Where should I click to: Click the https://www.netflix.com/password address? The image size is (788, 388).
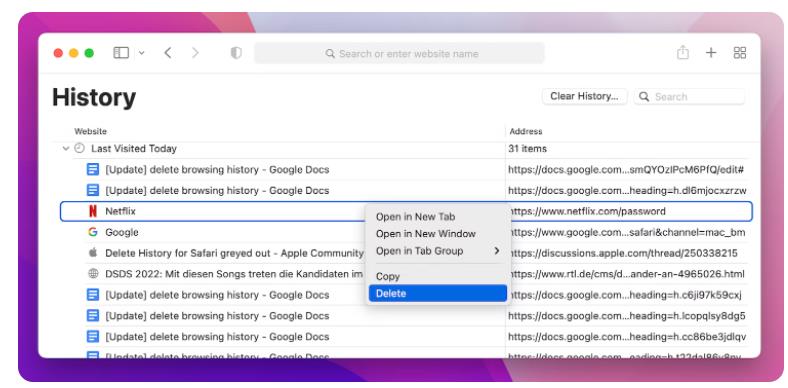click(x=587, y=212)
